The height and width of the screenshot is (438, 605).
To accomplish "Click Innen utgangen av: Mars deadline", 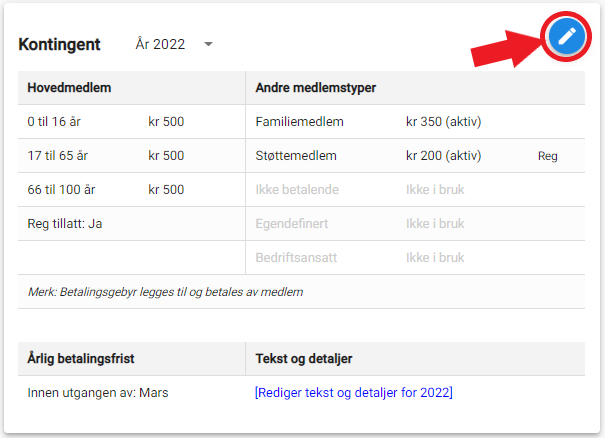I will click(98, 392).
